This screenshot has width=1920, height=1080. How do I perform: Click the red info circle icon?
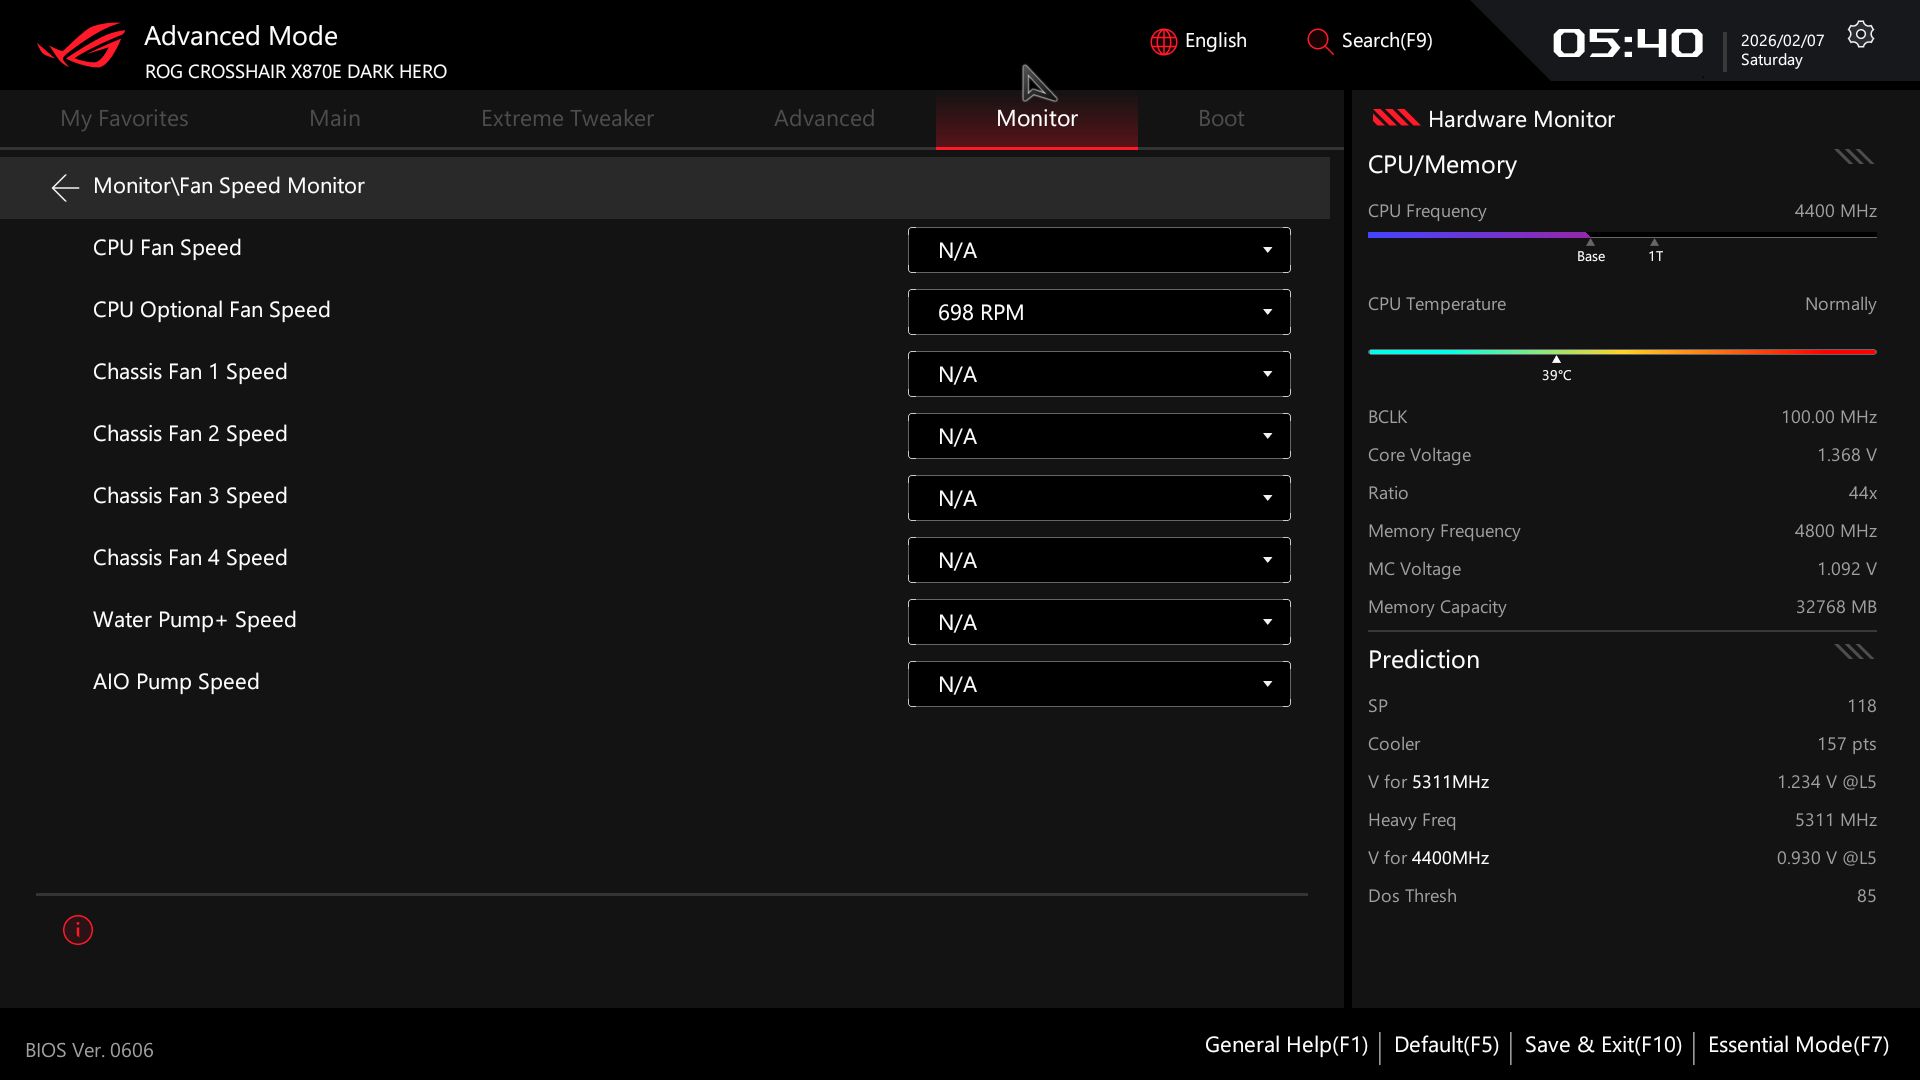pyautogui.click(x=78, y=930)
